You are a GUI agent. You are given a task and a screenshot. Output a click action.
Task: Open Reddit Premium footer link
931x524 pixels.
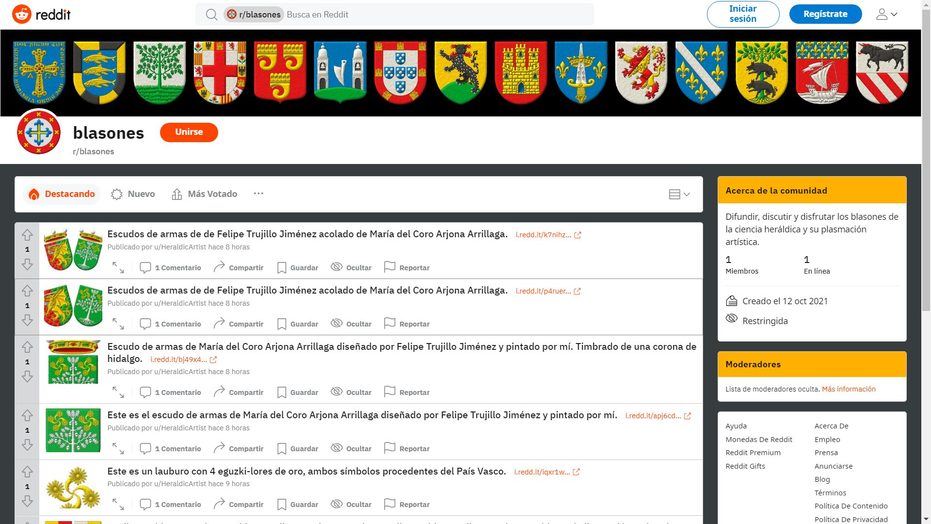[x=753, y=453]
